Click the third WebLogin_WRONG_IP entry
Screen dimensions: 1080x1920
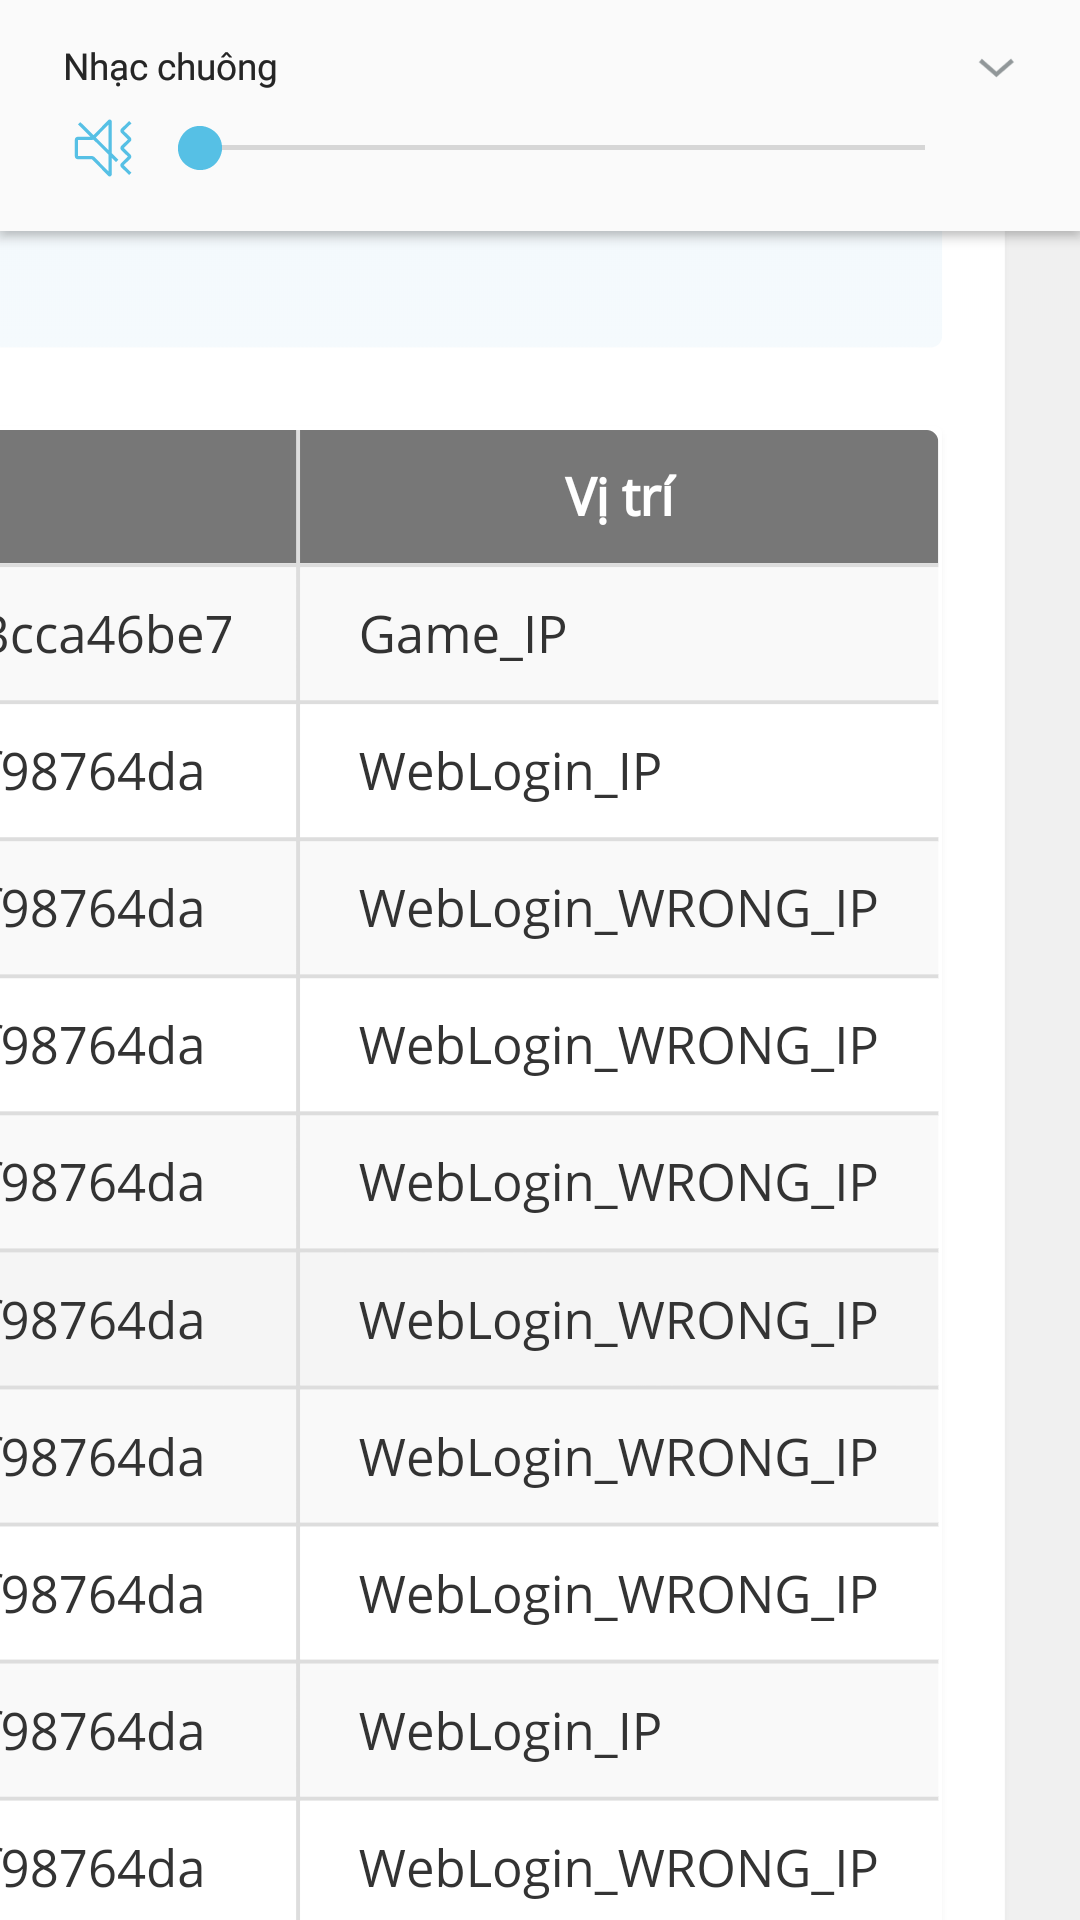(619, 1183)
